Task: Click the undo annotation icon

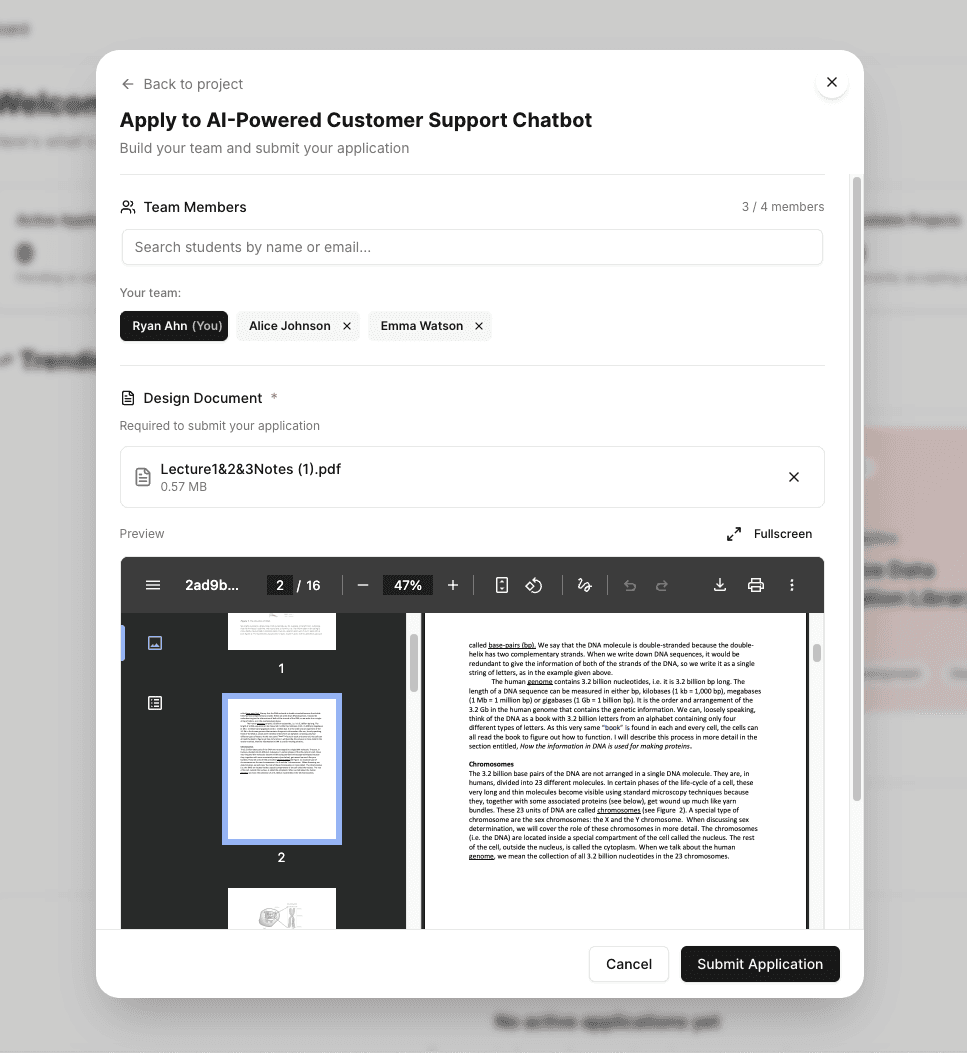Action: [630, 585]
